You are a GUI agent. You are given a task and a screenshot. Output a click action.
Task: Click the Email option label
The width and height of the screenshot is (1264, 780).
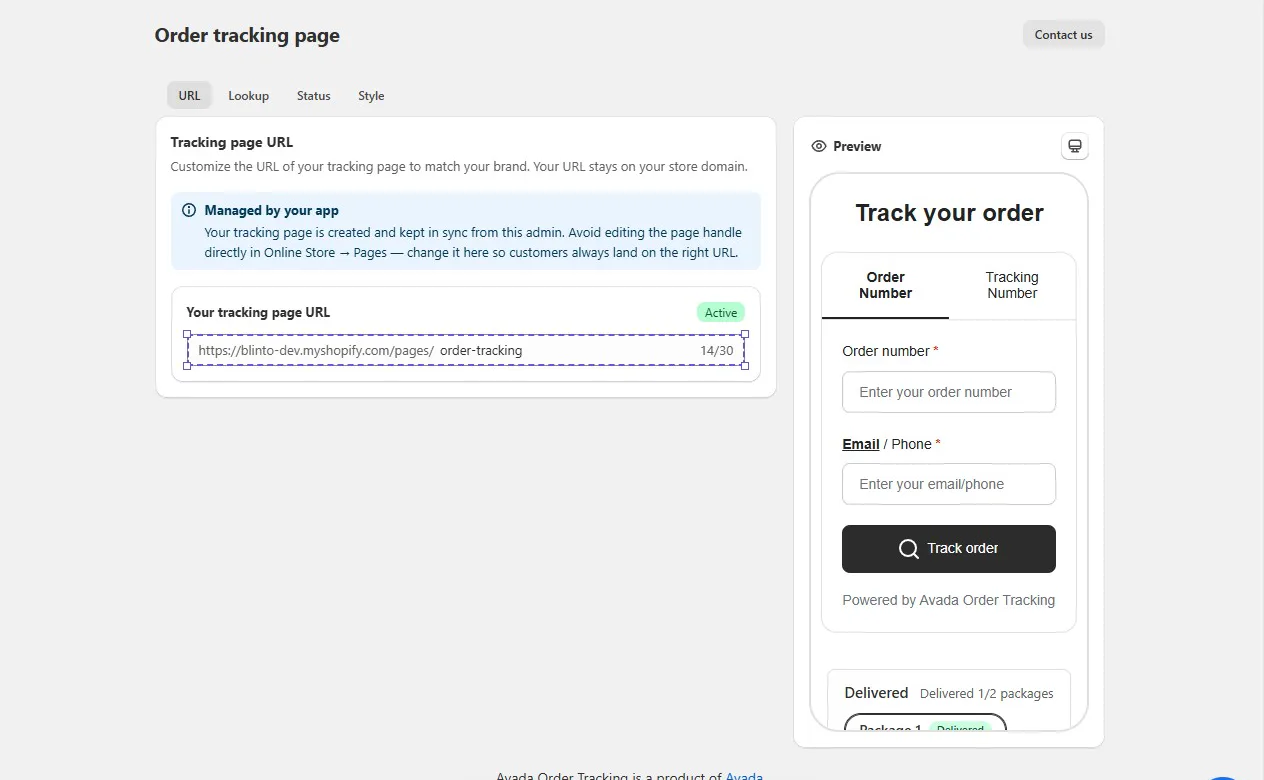(x=861, y=444)
